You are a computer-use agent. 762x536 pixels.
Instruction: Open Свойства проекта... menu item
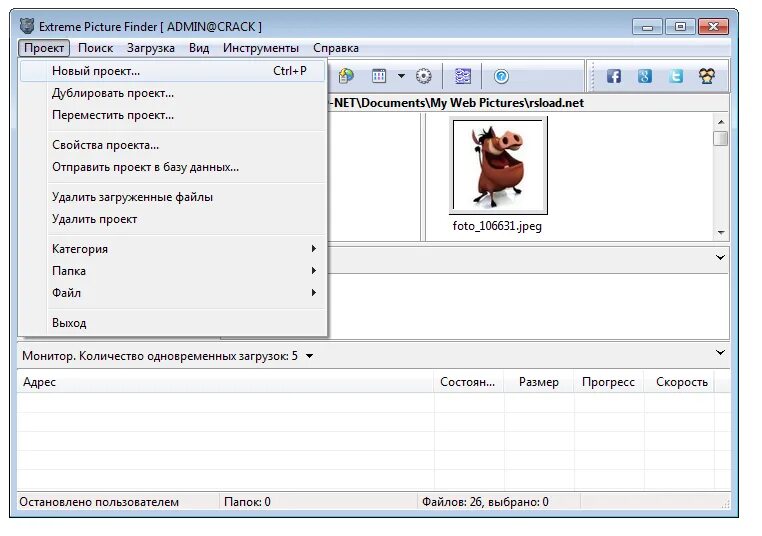pos(172,145)
